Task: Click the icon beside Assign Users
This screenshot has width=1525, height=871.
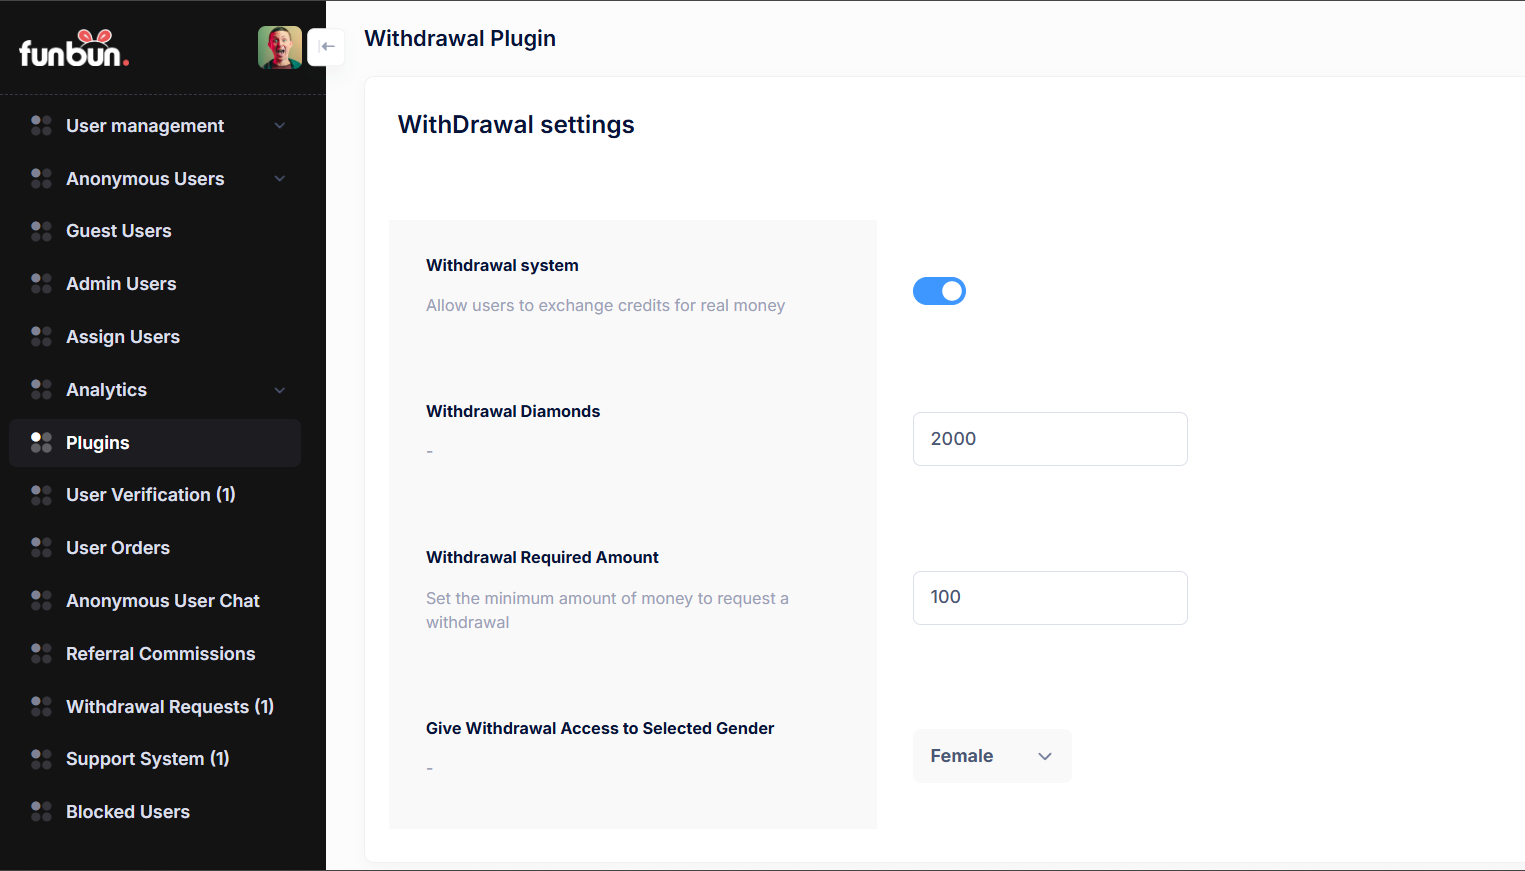Action: coord(41,337)
